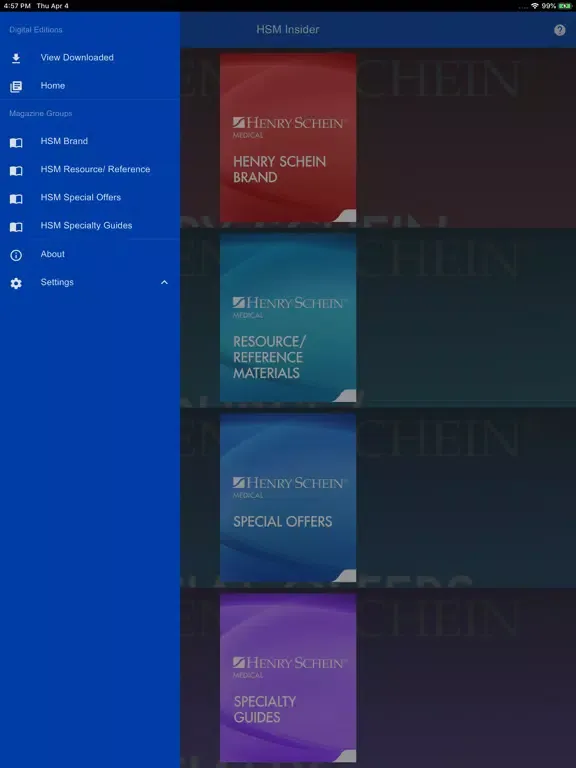
Task: Tap the 4:57 PM clock in status bar
Action: (17, 6)
